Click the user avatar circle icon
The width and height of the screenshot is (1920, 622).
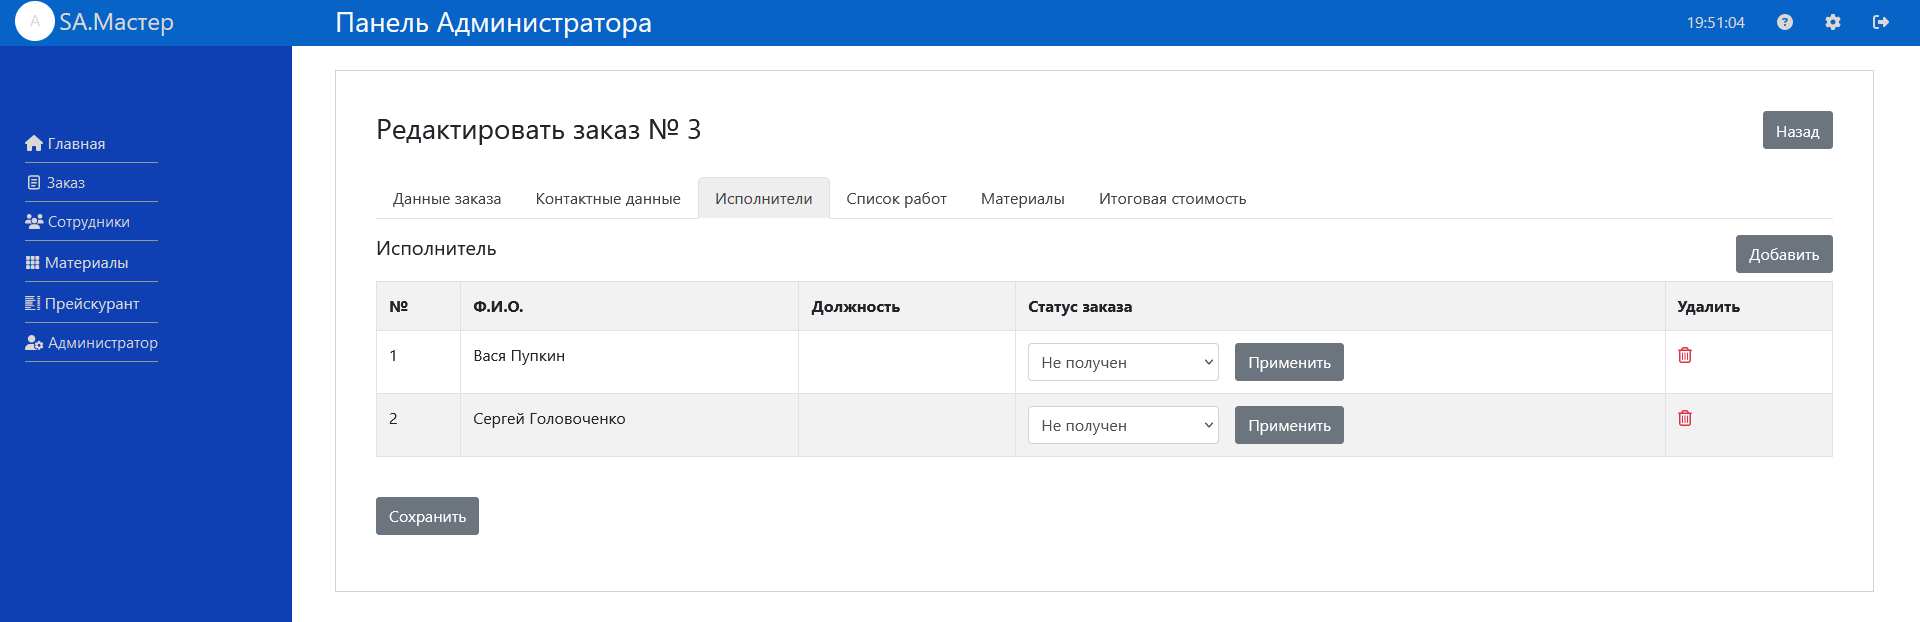pyautogui.click(x=35, y=21)
